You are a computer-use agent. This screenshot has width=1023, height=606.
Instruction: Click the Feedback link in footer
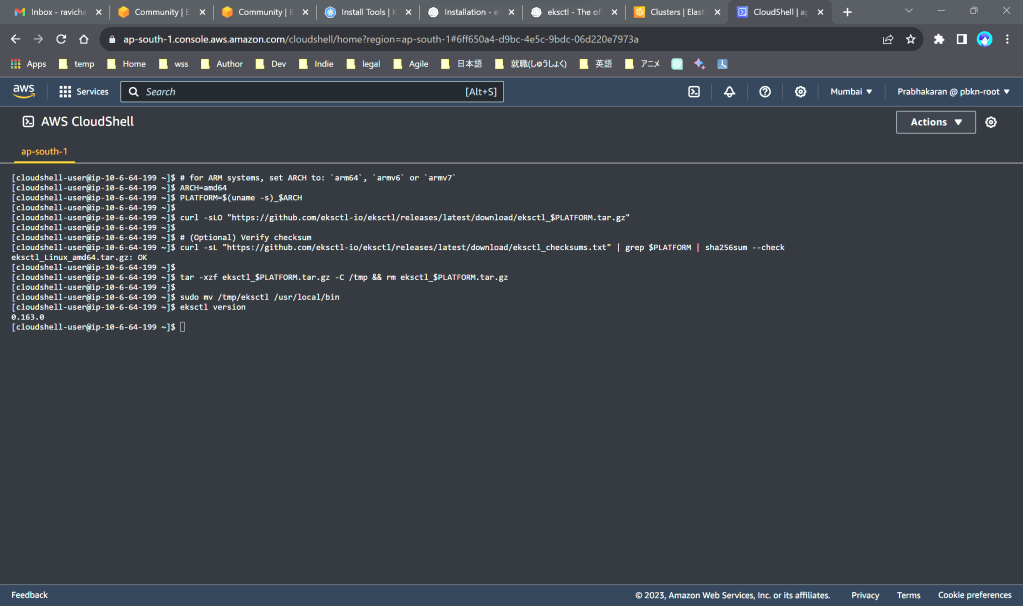tap(29, 595)
